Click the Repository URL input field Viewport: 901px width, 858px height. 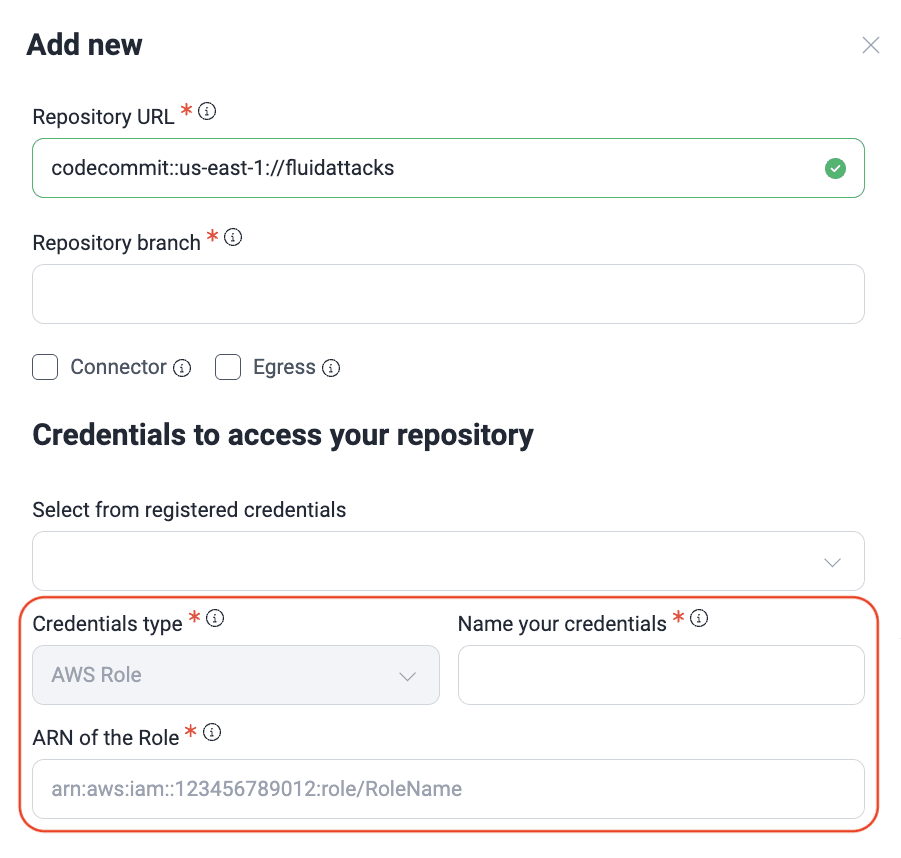click(x=420, y=168)
